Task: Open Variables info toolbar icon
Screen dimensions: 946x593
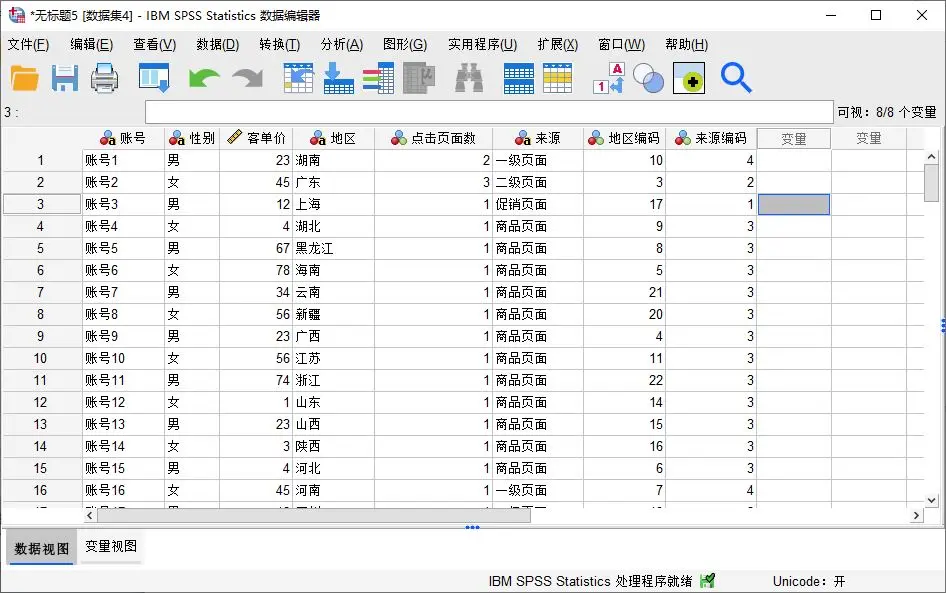Action: pyautogui.click(x=378, y=78)
